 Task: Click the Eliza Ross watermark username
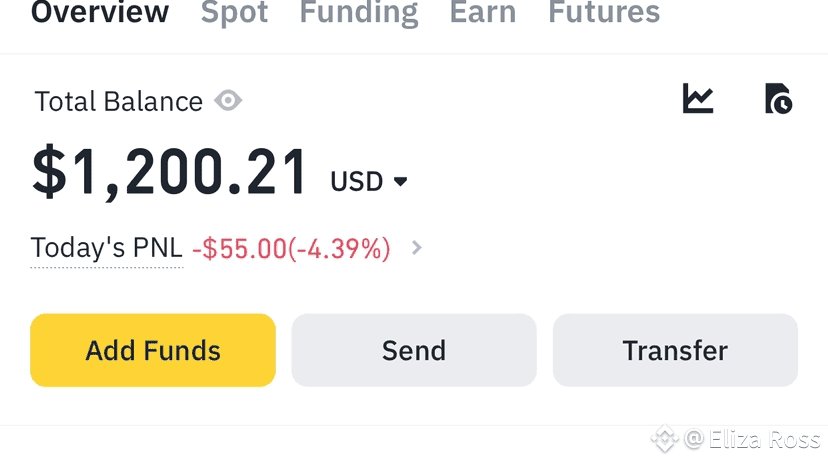click(x=752, y=439)
